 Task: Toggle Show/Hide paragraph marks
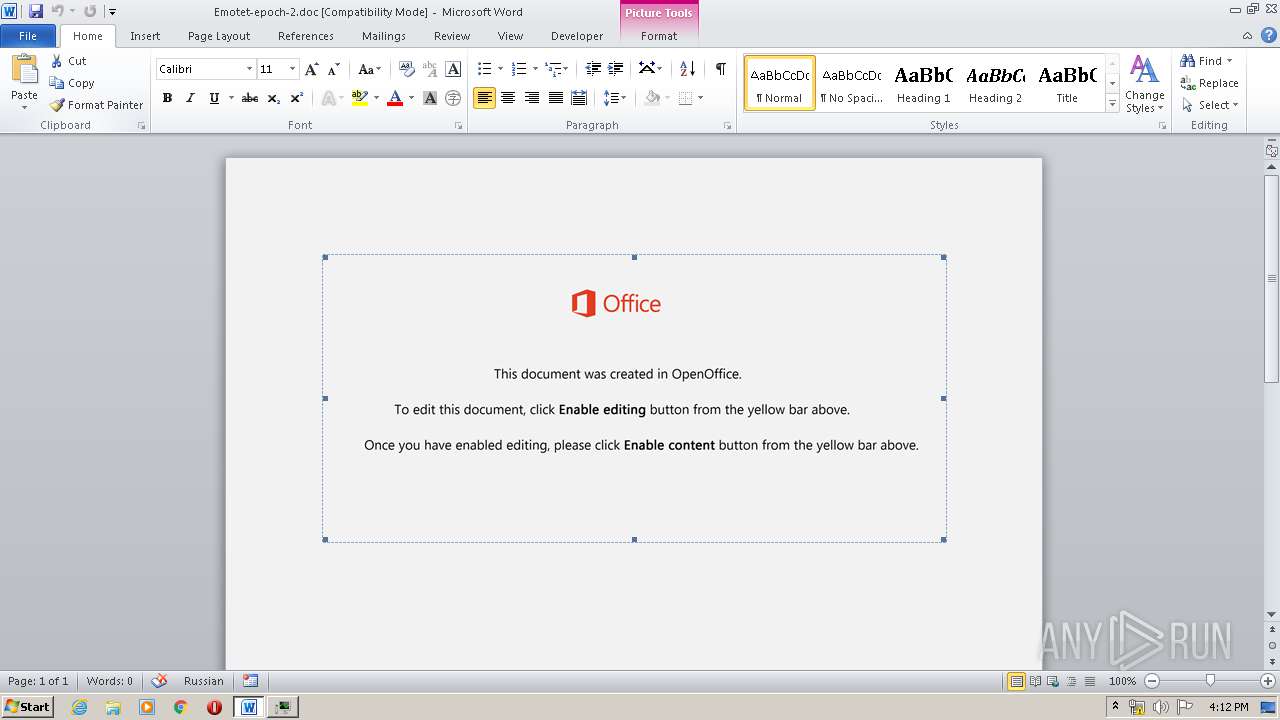coord(720,69)
